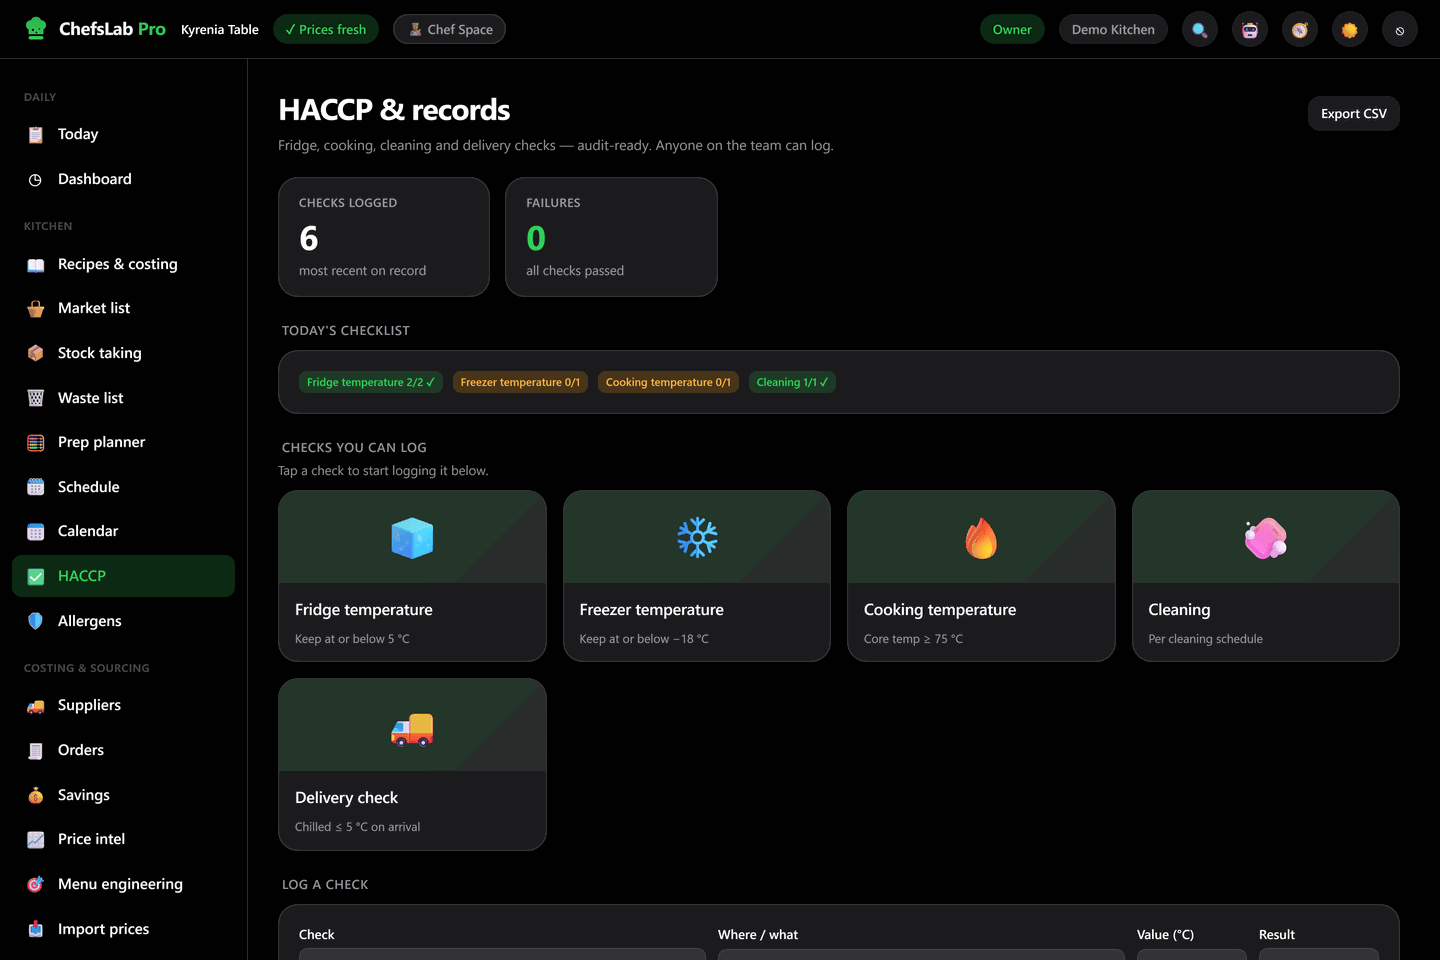Open Calendar from the sidebar

tap(123, 531)
